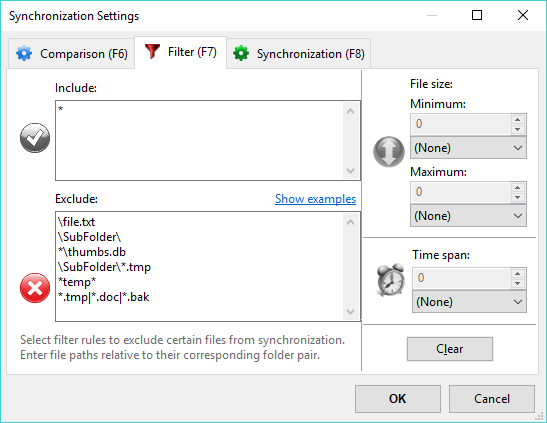Click the green gear Synchronization icon
This screenshot has height=423, width=547.
pyautogui.click(x=241, y=53)
